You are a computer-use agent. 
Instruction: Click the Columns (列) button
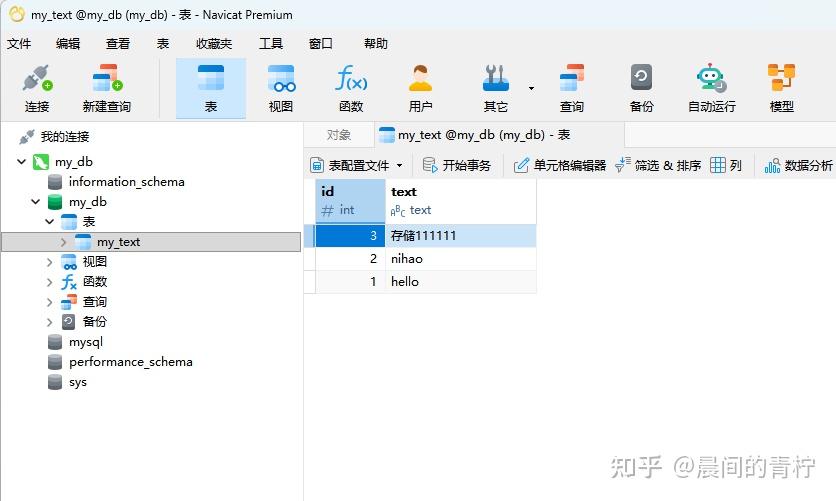pos(726,166)
